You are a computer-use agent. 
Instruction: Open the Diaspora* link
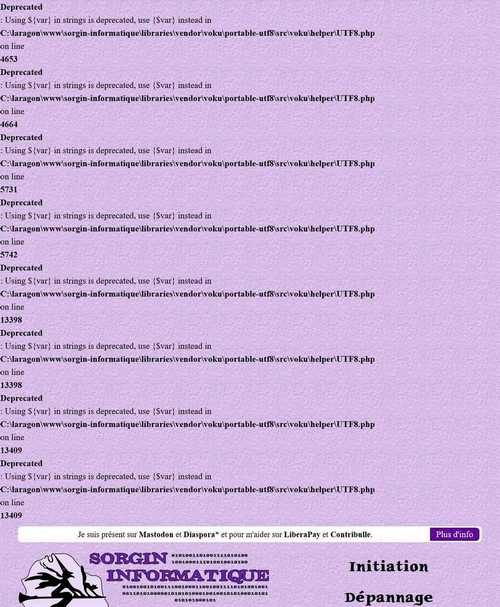pos(201,535)
